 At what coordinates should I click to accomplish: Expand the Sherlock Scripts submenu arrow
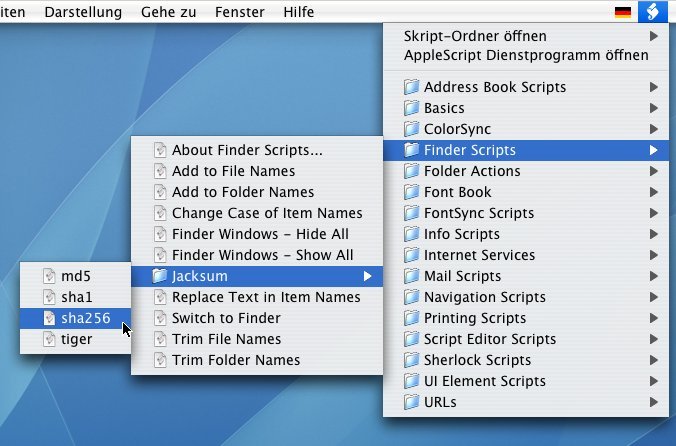click(654, 360)
